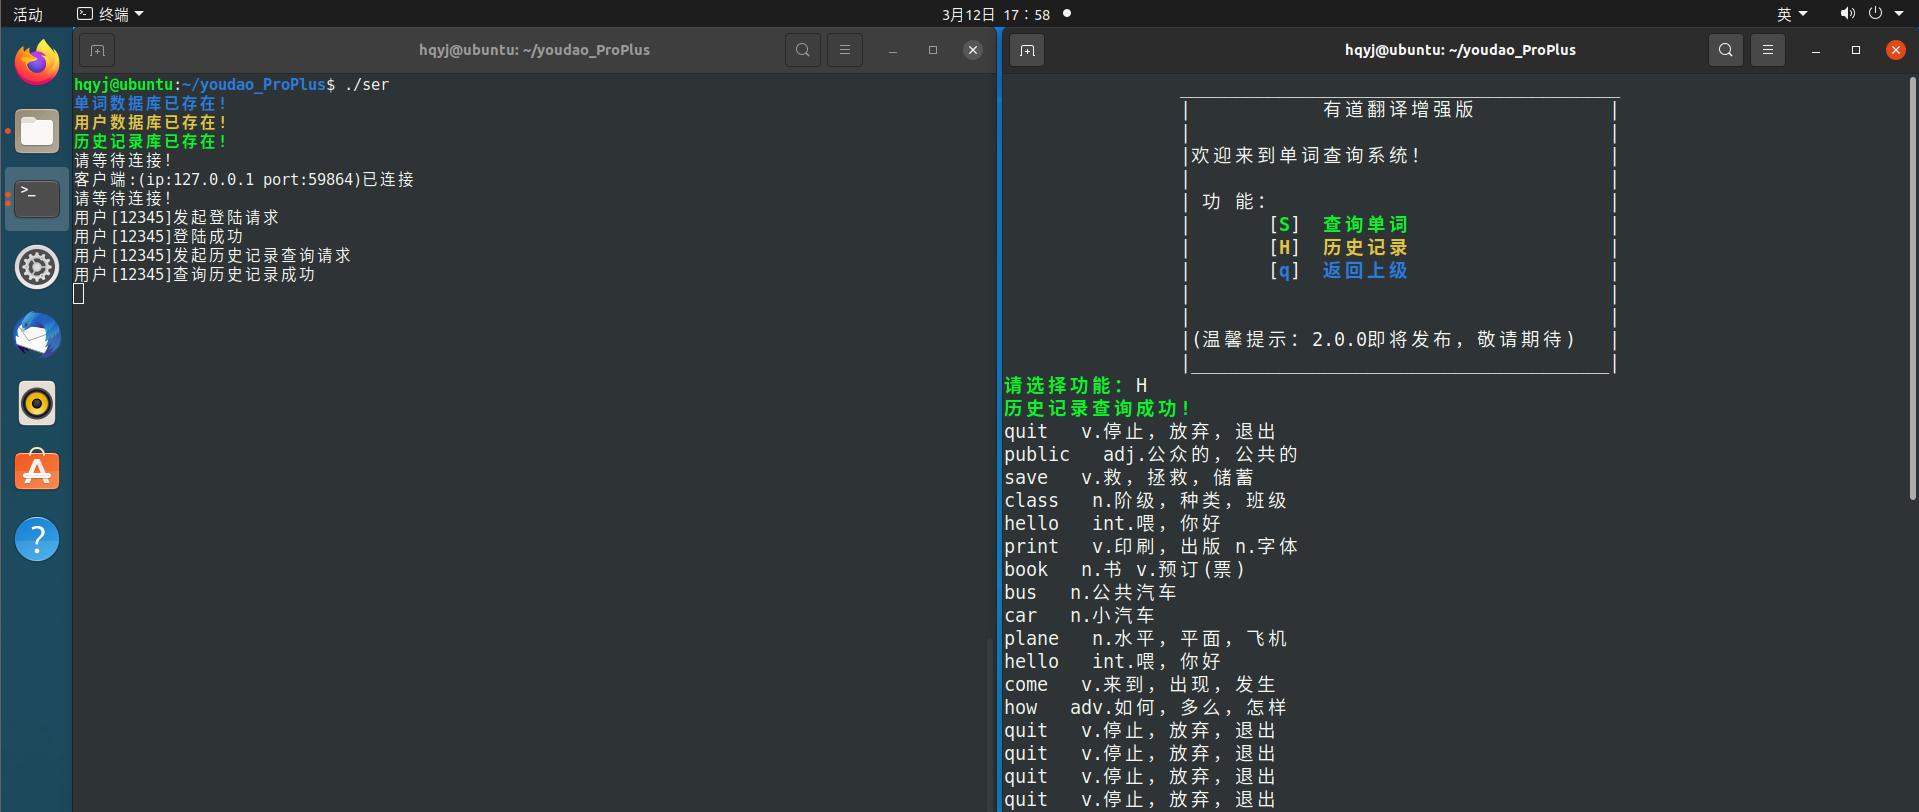Click new tab icon in left terminal

[x=97, y=50]
